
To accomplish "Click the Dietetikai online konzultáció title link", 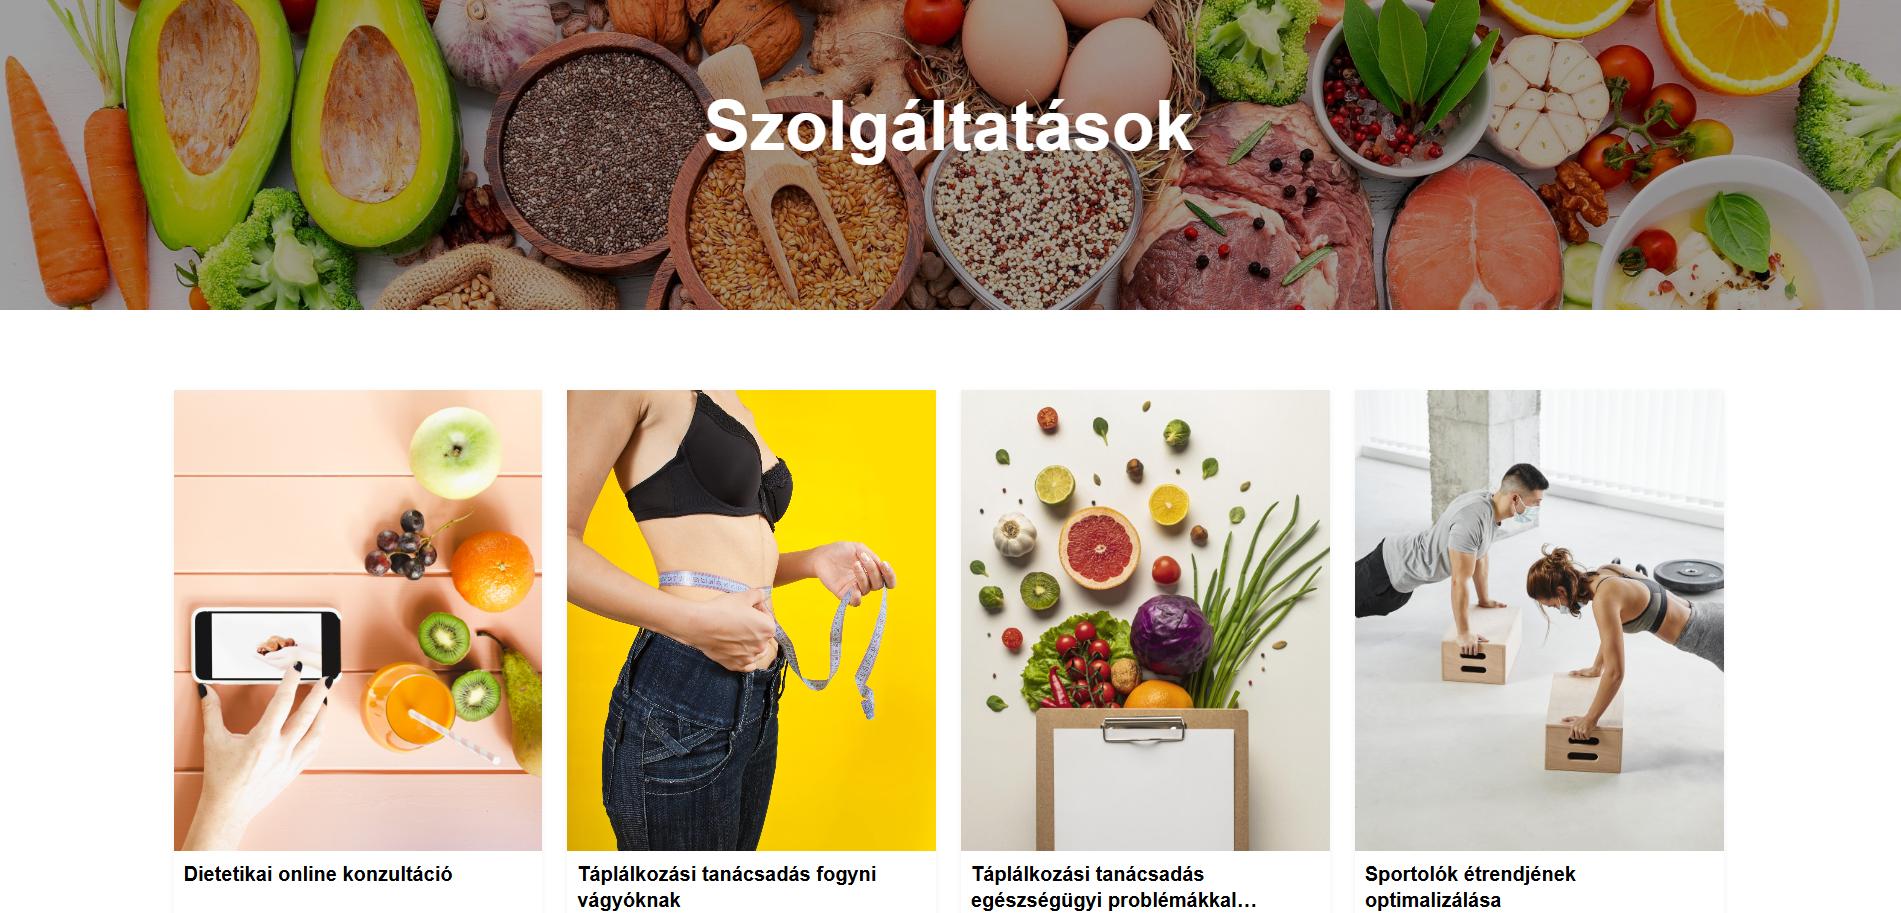I will pos(318,874).
